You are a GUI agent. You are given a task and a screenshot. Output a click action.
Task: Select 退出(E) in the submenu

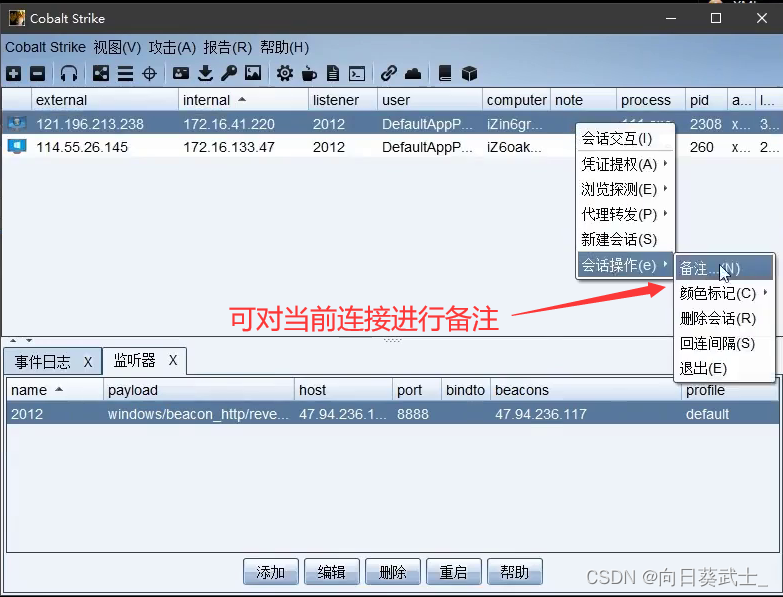point(724,368)
